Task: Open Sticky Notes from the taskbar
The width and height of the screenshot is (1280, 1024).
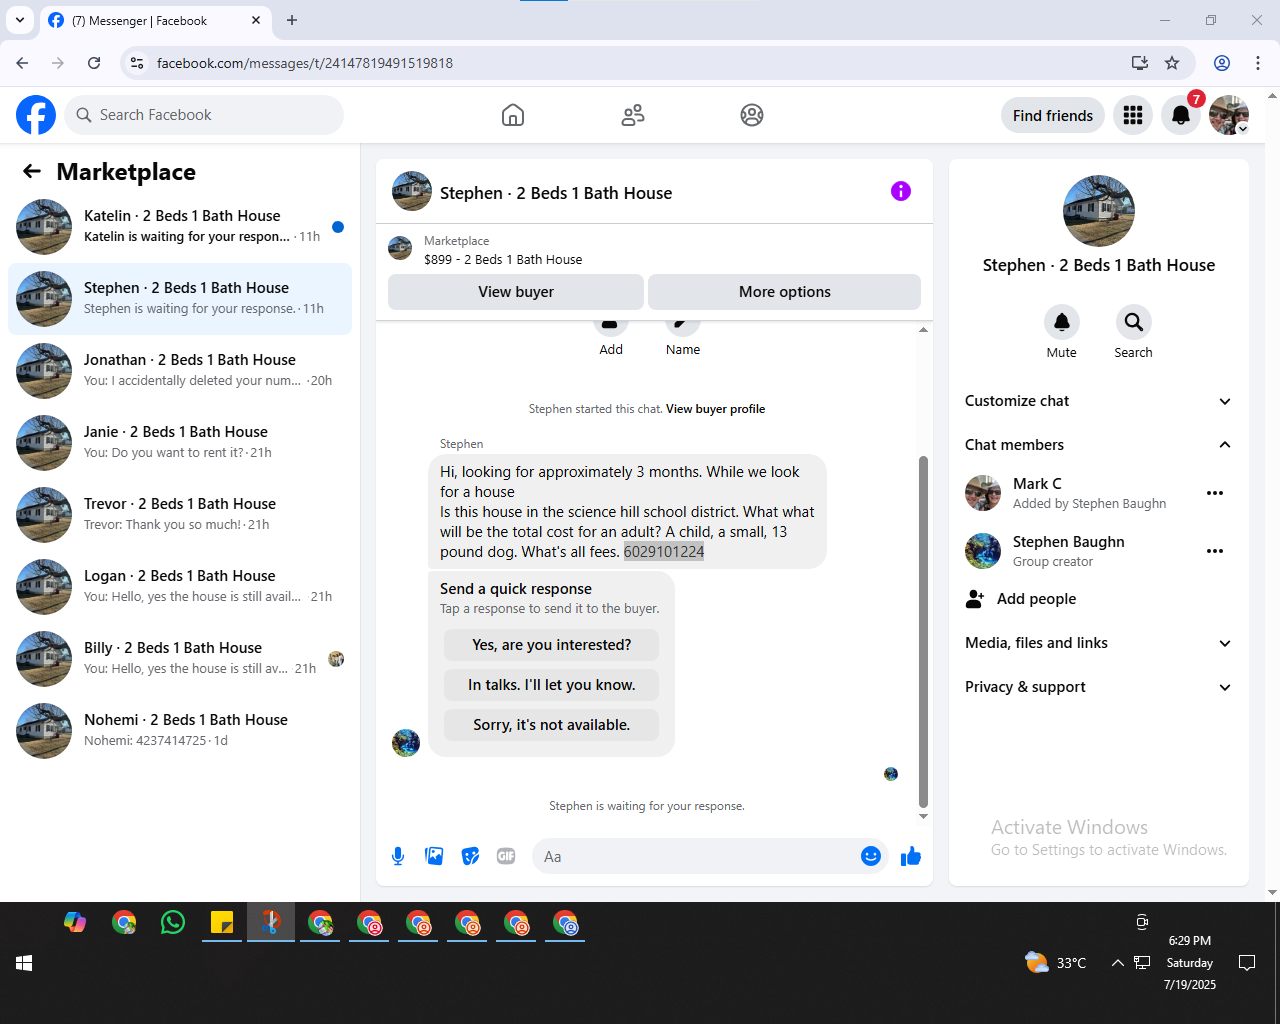Action: click(x=222, y=922)
